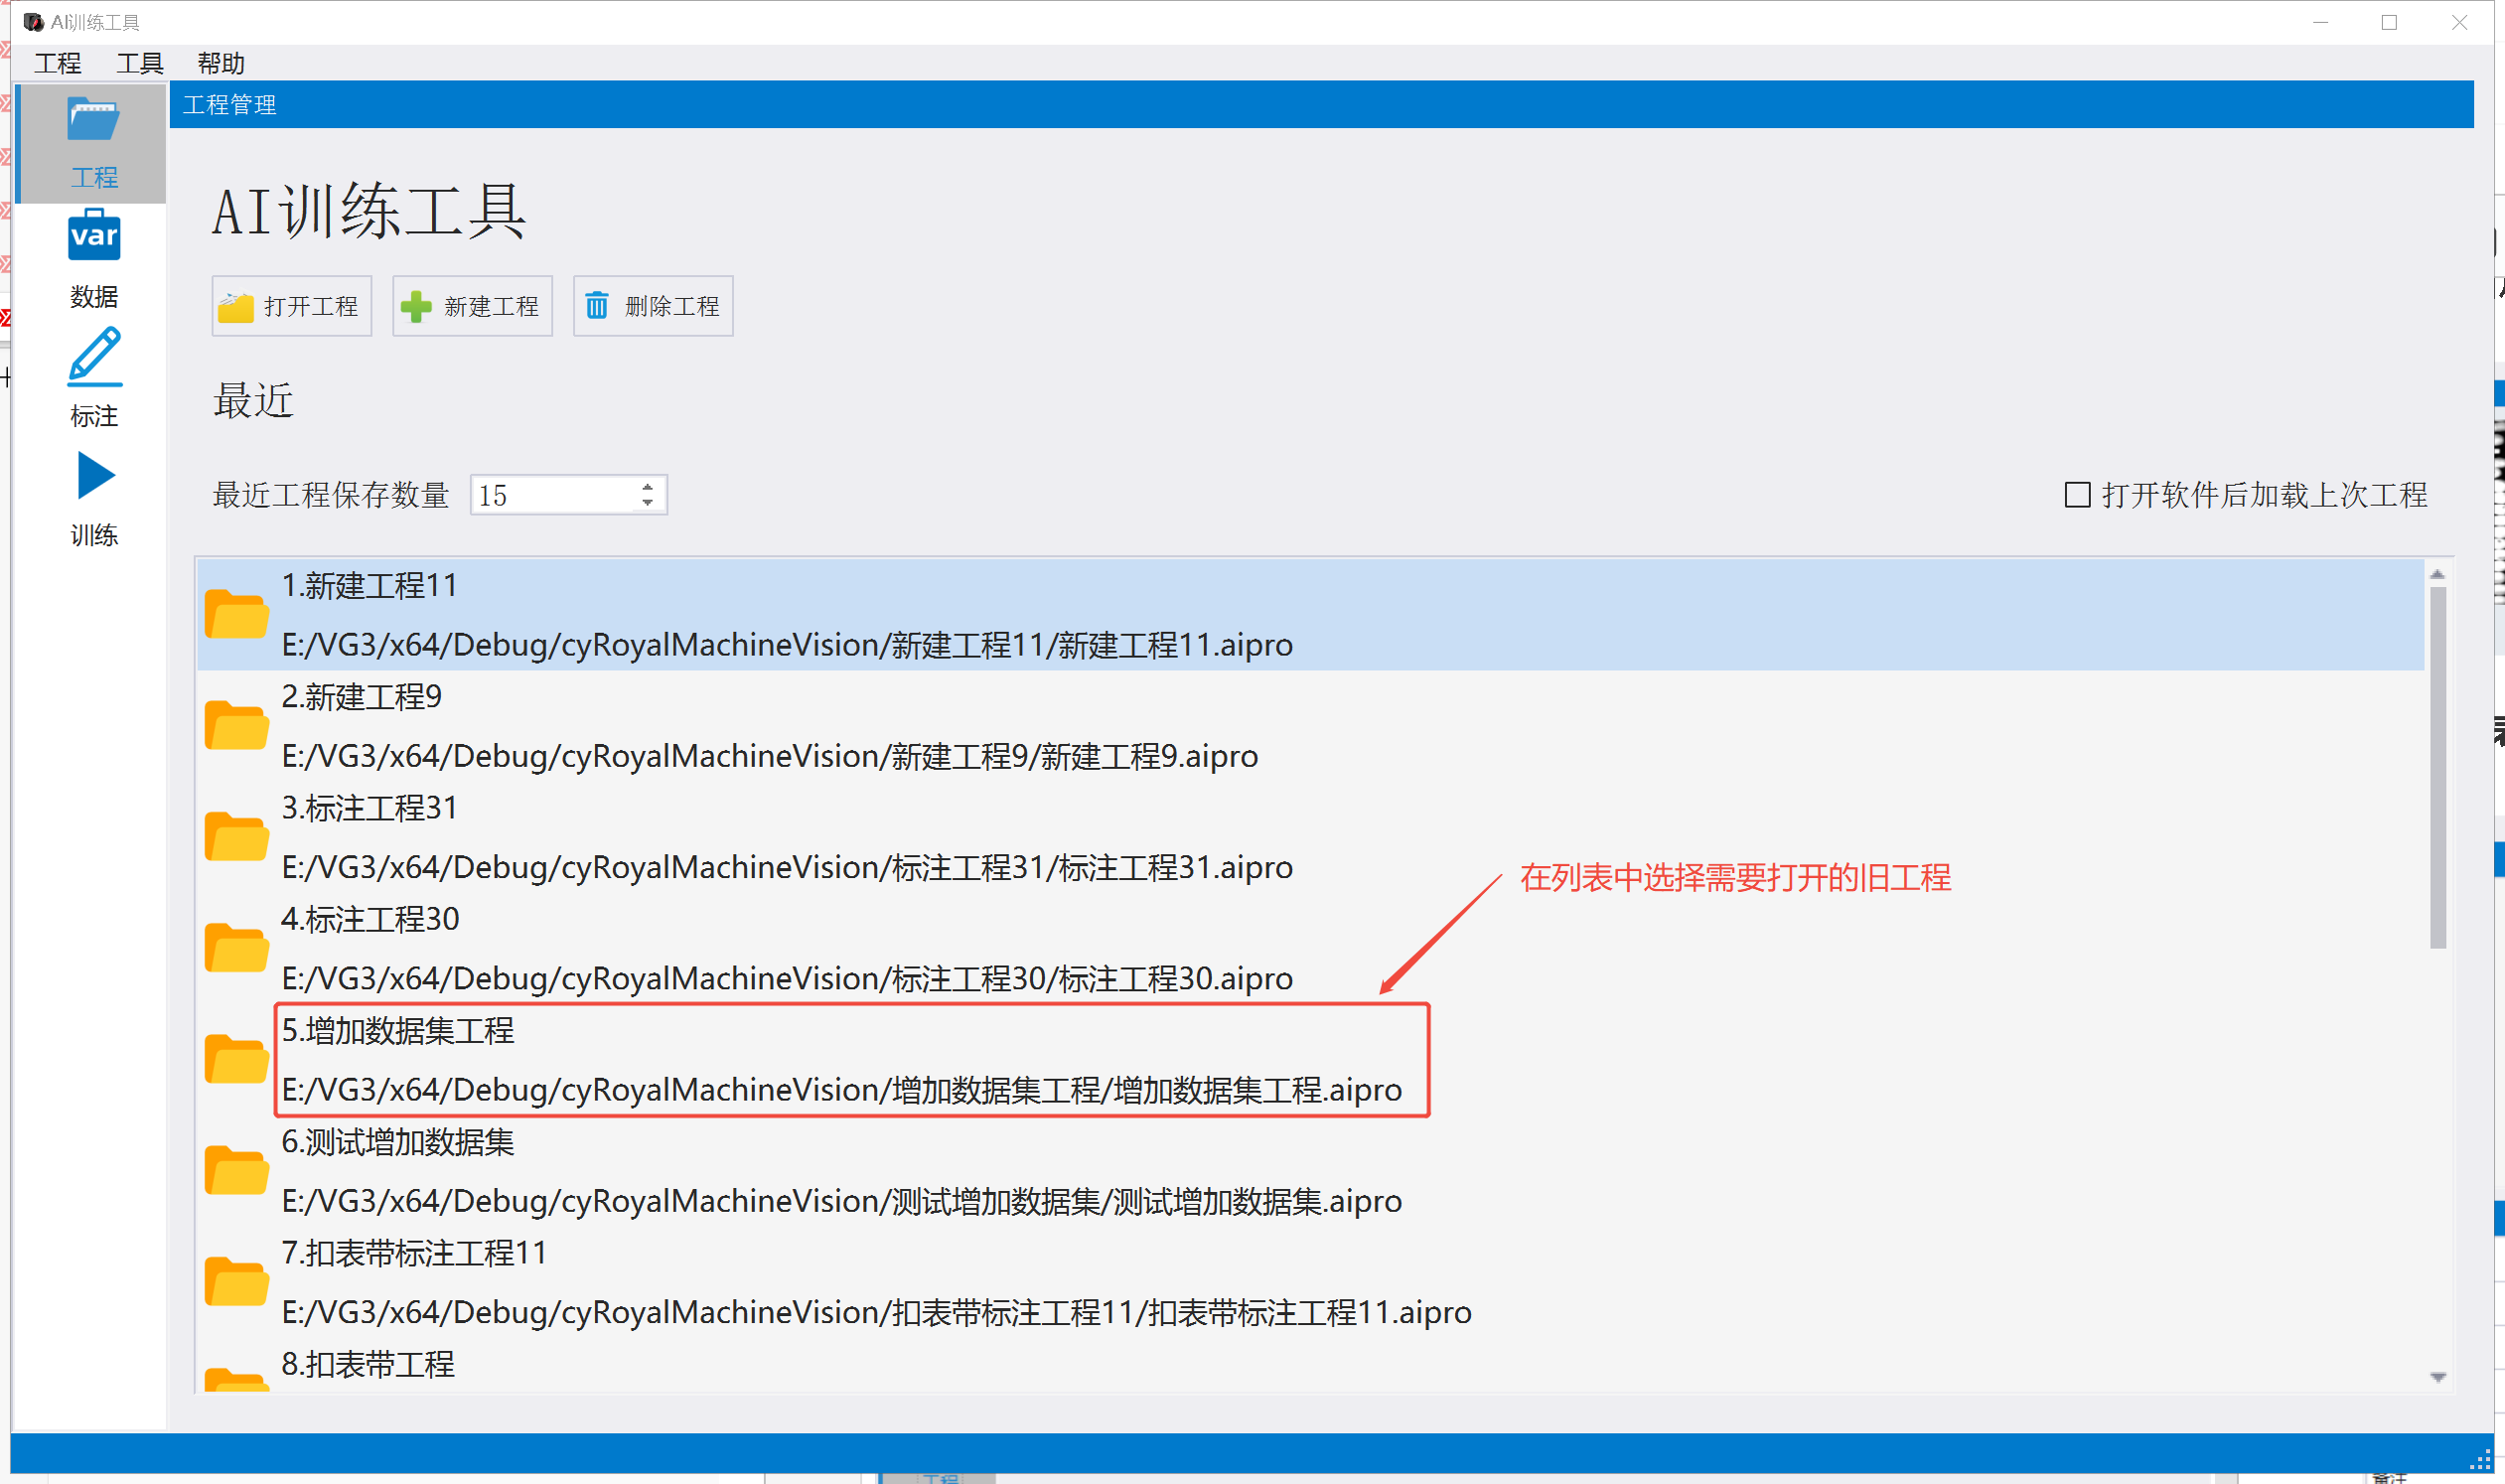Click the 删除工程 trash button
Screen dimensions: 2505x1484
653,306
